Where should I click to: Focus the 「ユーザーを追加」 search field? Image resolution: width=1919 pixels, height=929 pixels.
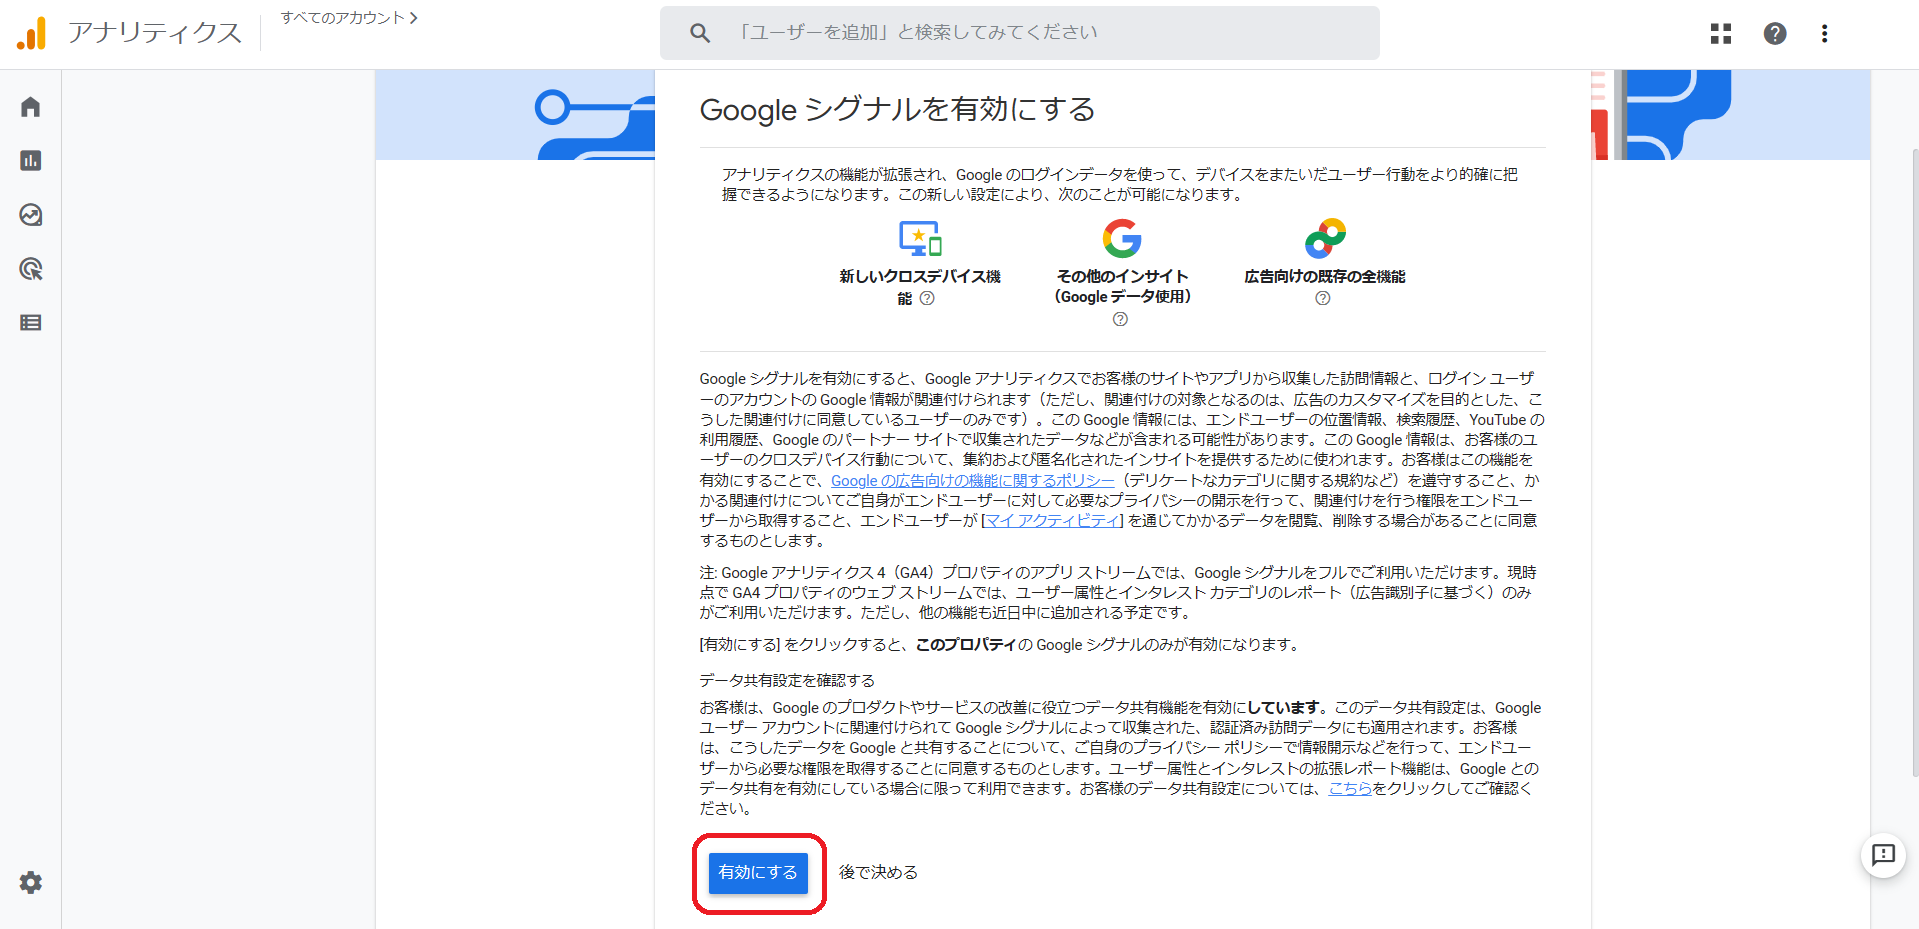point(1020,33)
